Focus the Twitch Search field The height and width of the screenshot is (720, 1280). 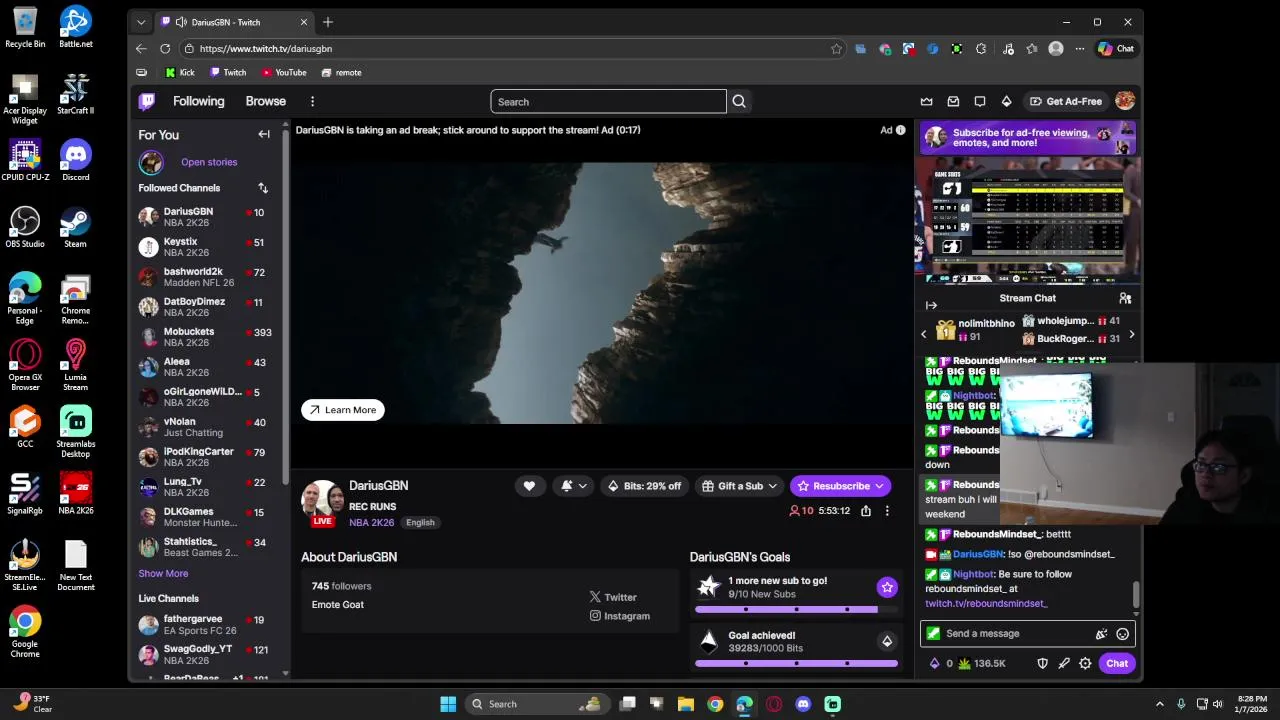click(x=608, y=101)
